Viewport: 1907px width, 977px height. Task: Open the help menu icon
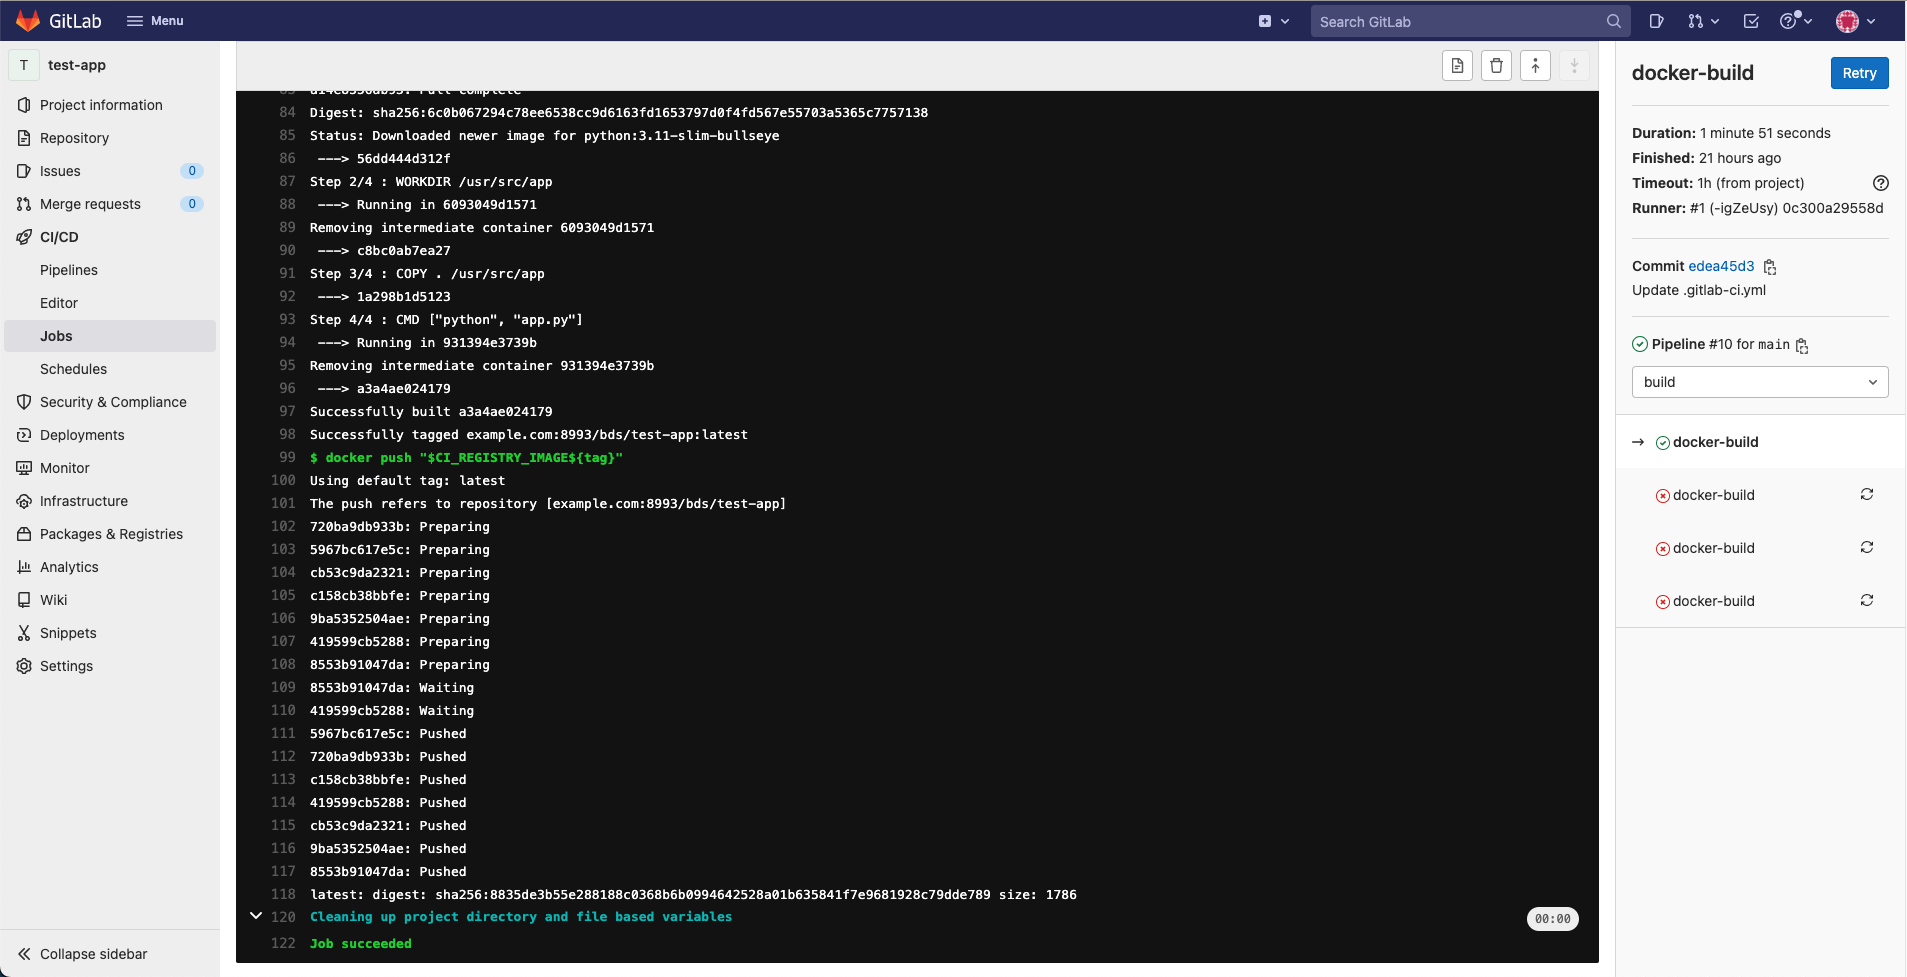point(1792,21)
